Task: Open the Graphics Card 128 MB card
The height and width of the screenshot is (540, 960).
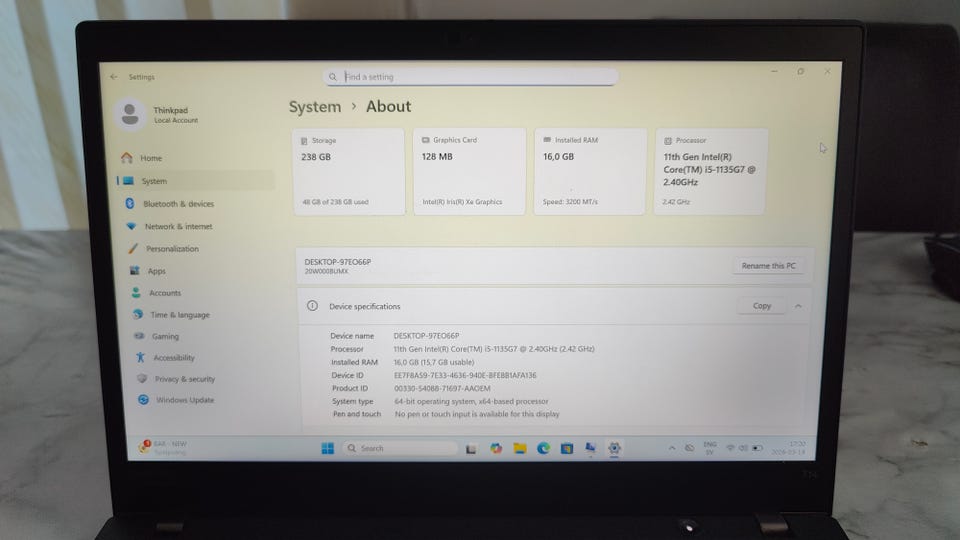Action: (469, 171)
